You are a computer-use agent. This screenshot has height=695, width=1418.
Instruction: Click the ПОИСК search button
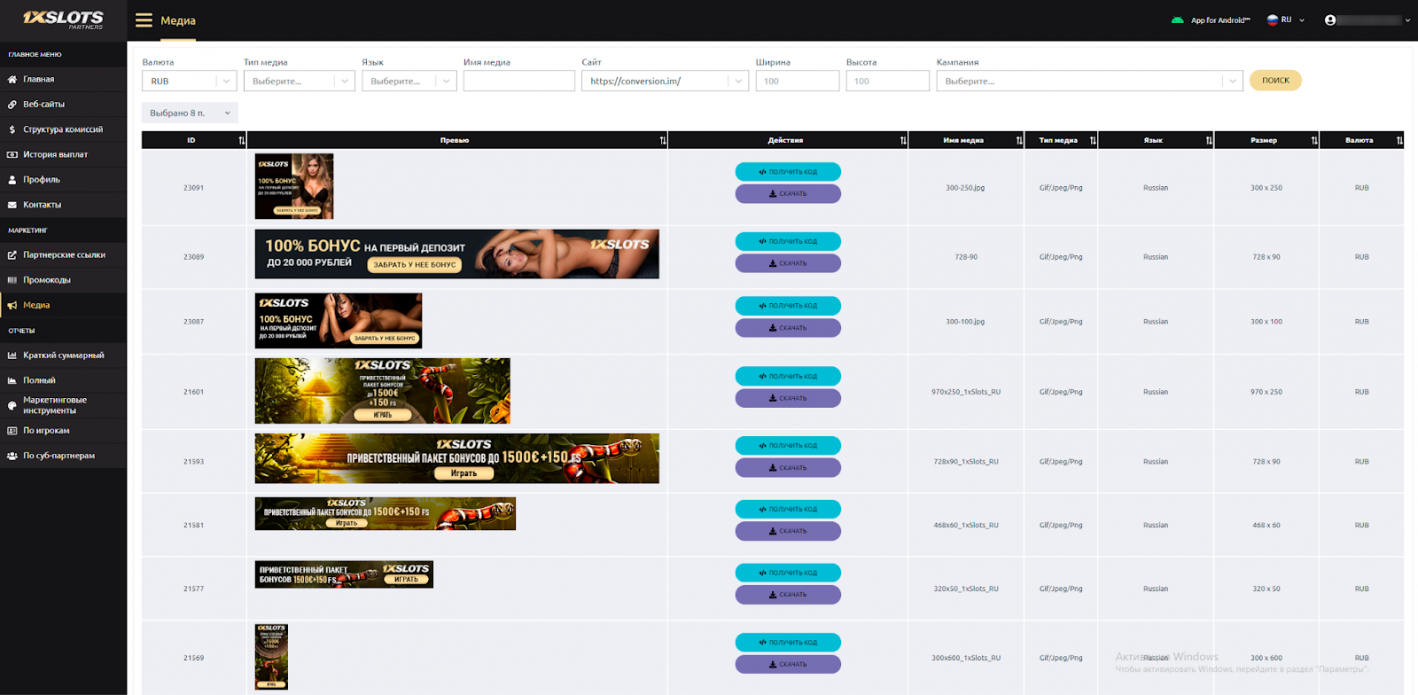tap(1275, 81)
